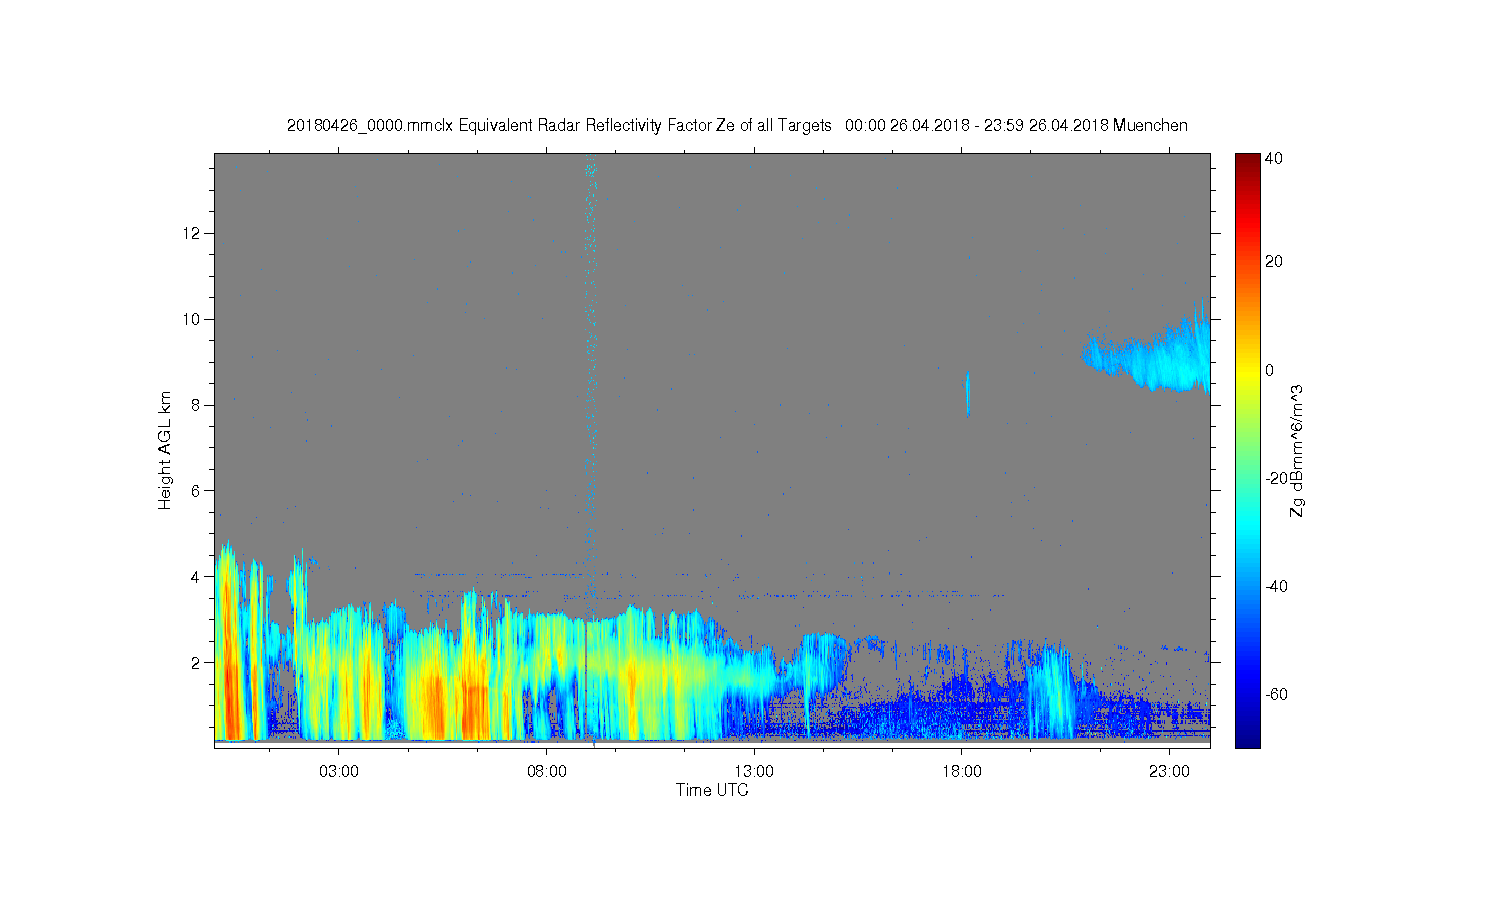
Task: Click the height tick label '6'
Action: 197,491
